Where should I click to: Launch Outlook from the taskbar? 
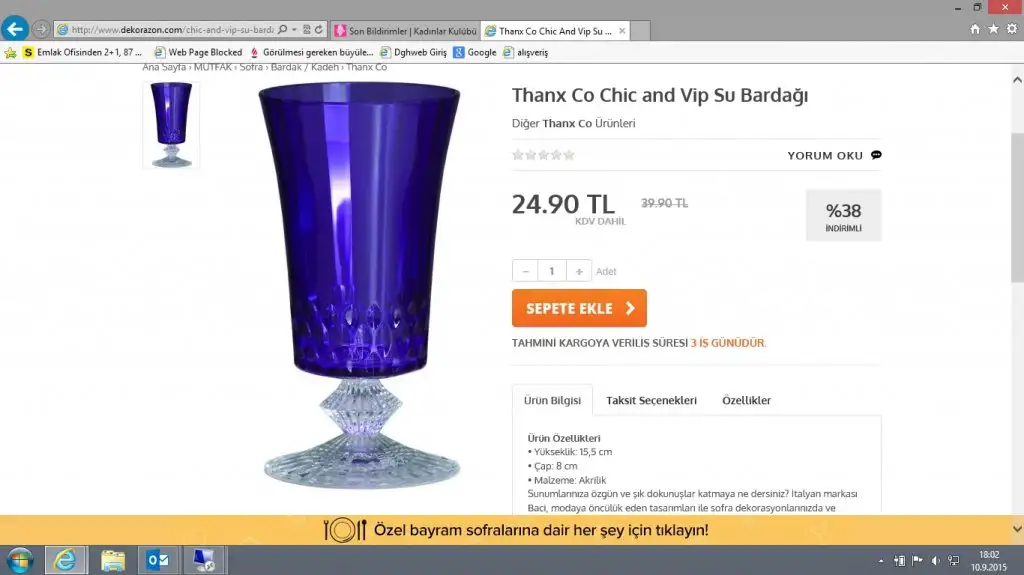(158, 560)
